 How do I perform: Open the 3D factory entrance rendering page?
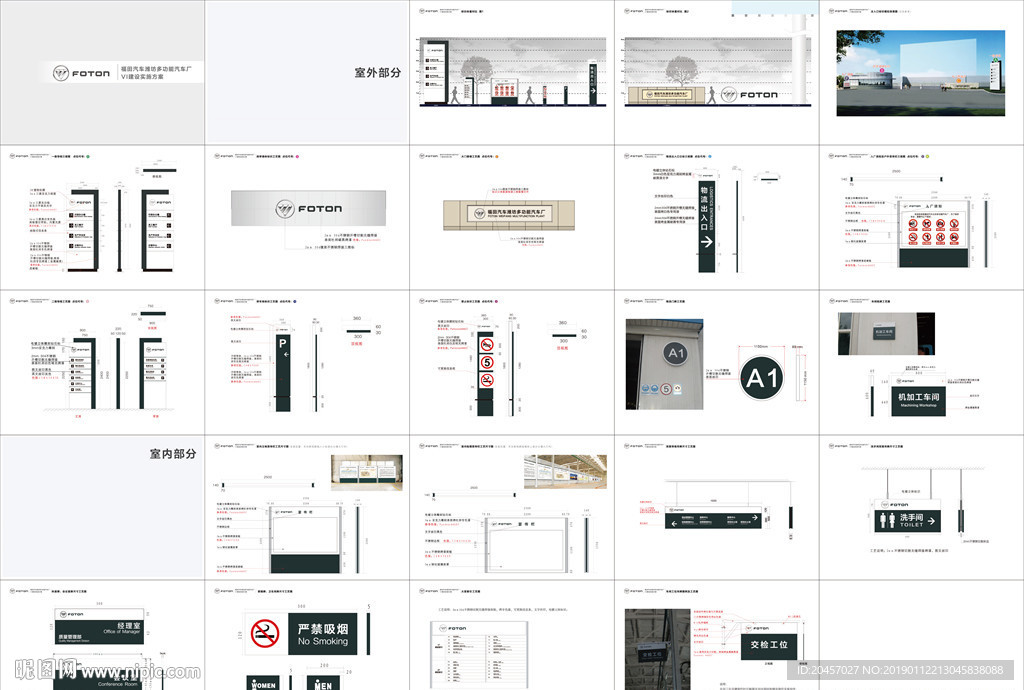921,72
